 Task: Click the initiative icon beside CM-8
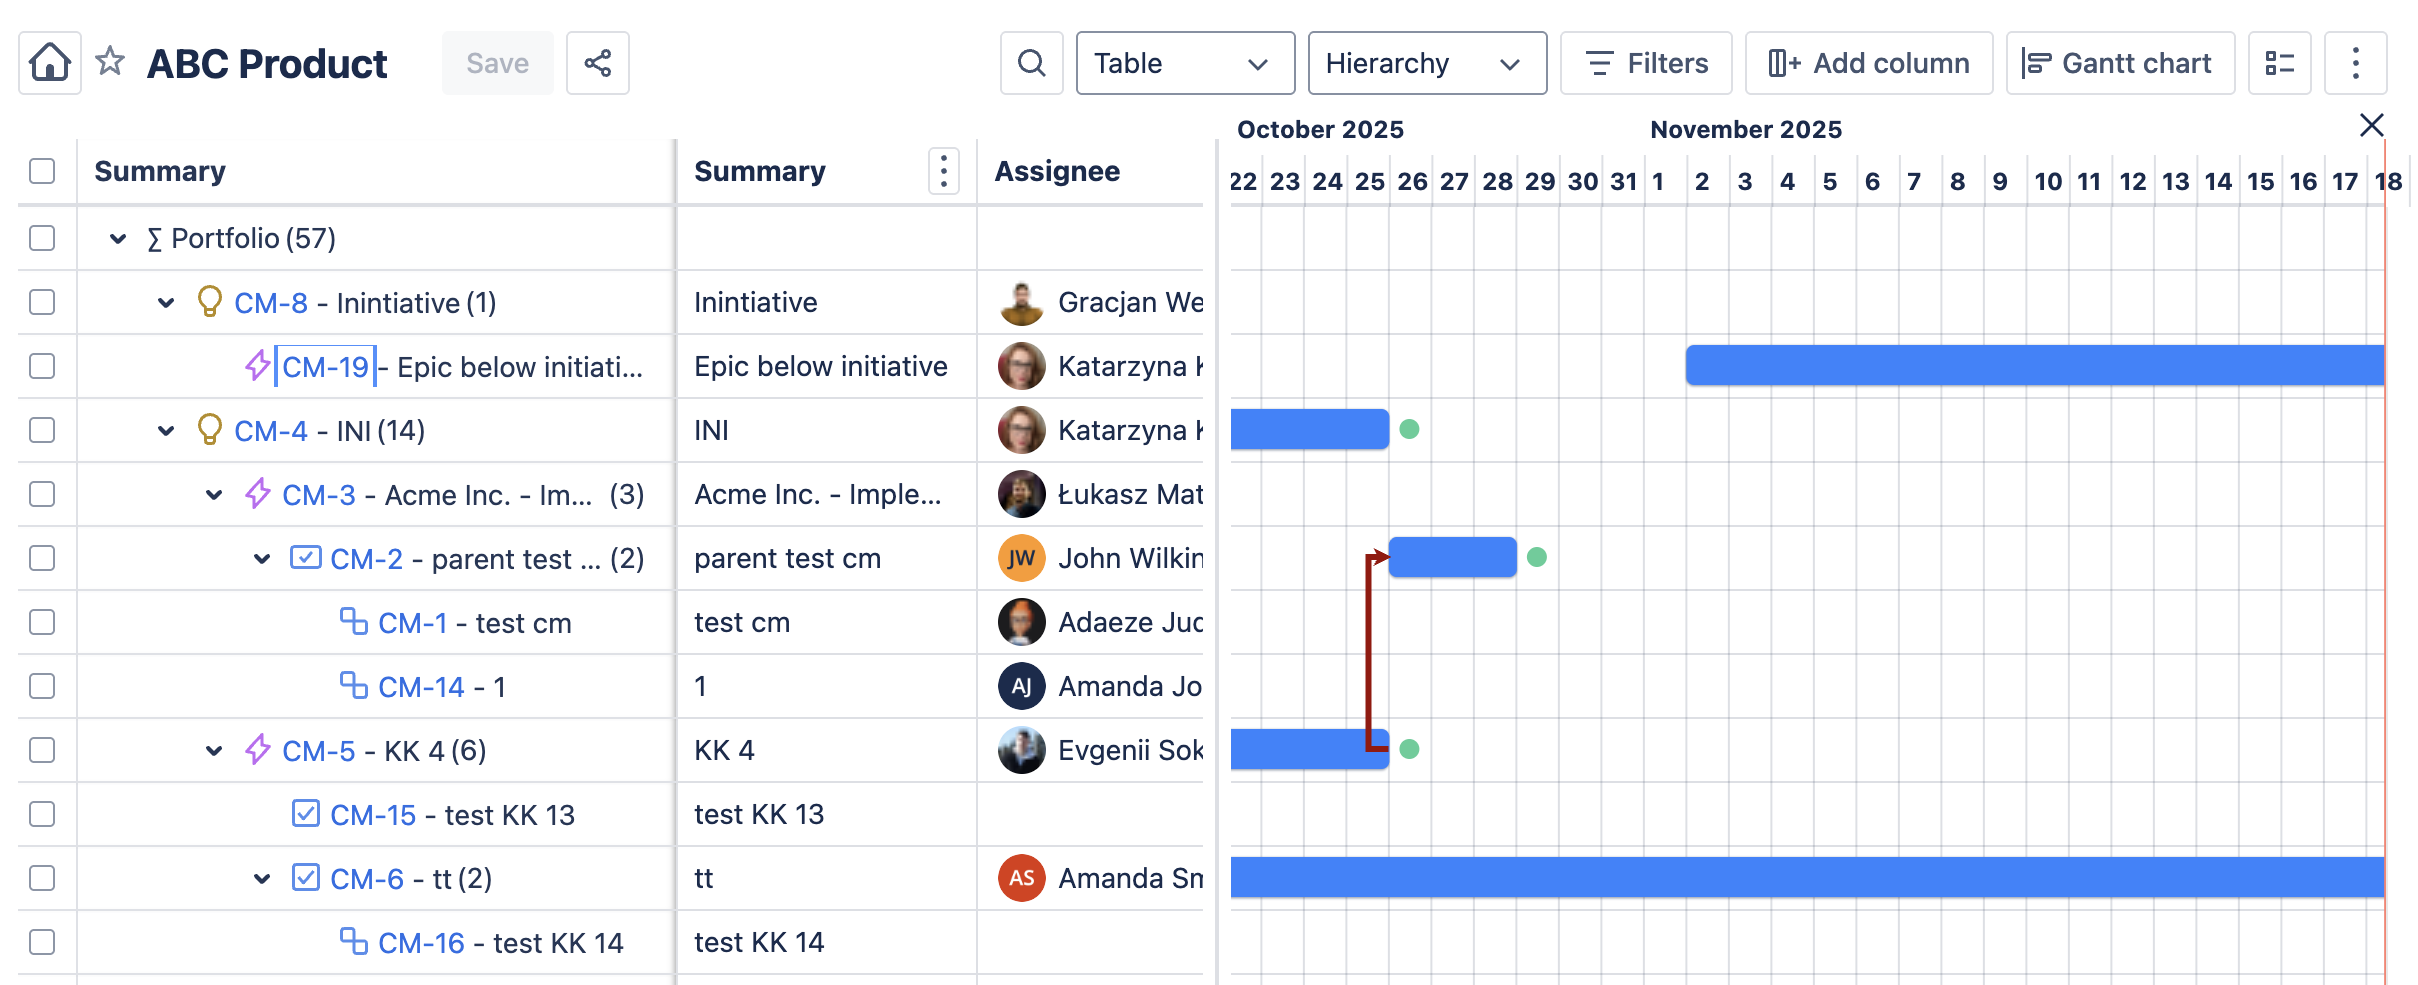(x=208, y=302)
